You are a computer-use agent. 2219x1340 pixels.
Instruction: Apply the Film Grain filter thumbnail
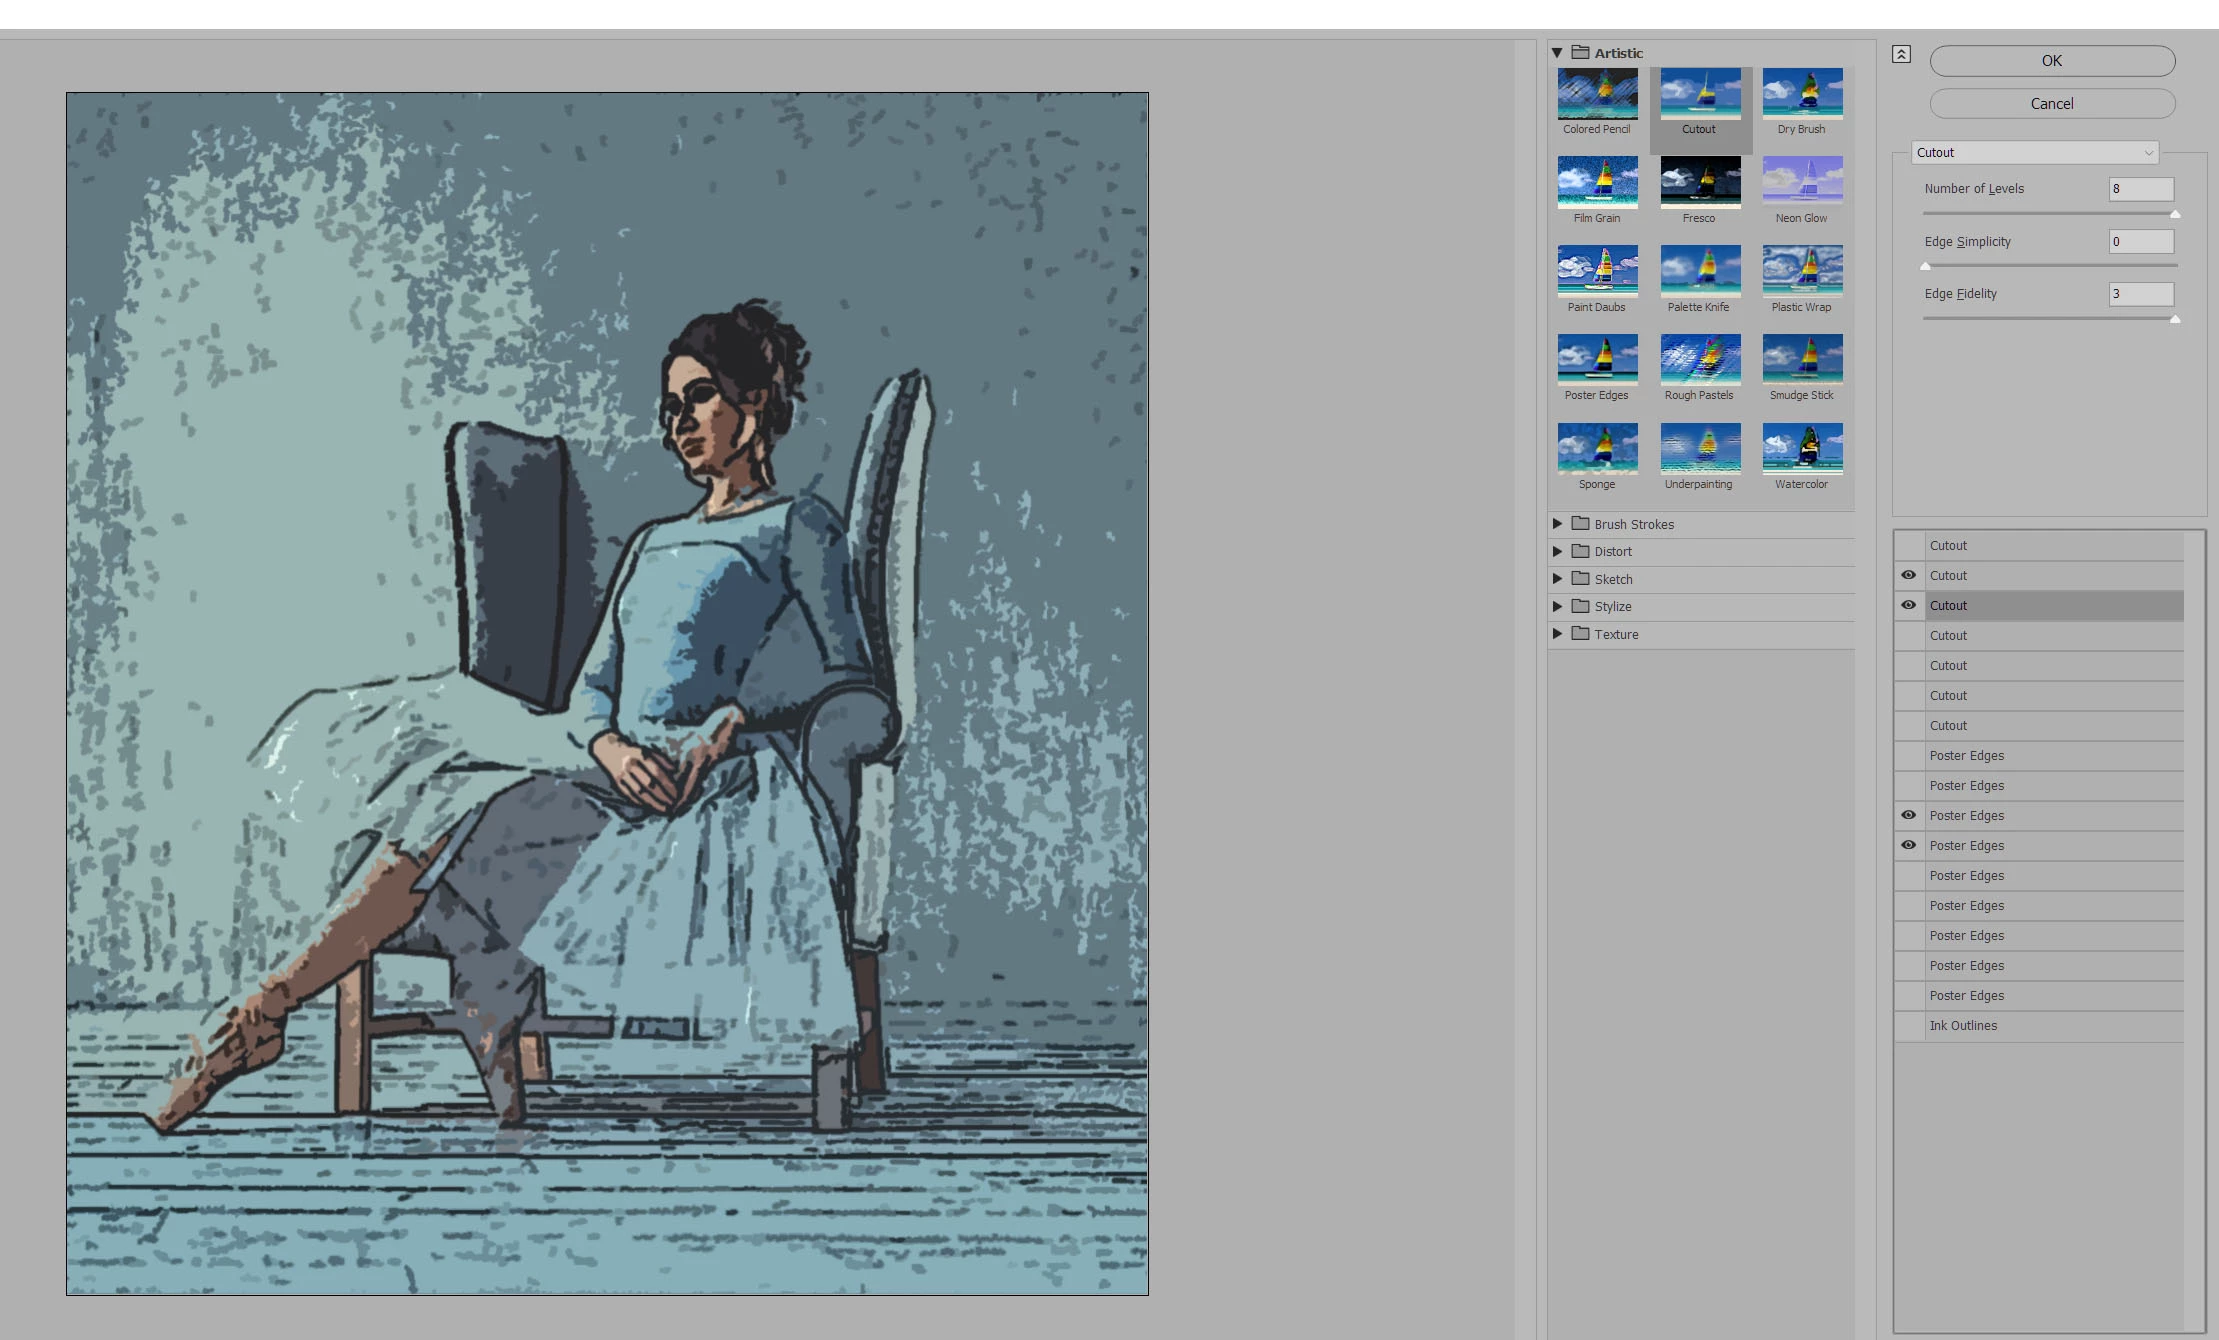pyautogui.click(x=1597, y=182)
